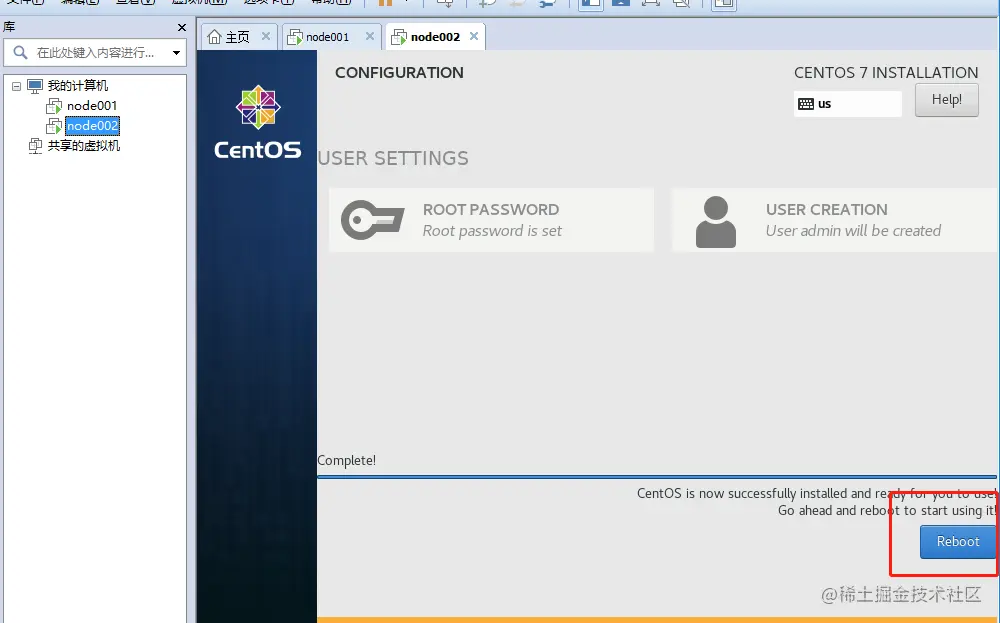Screen dimensions: 1000x623
Task: Select node001 in the library tree
Action: point(92,106)
